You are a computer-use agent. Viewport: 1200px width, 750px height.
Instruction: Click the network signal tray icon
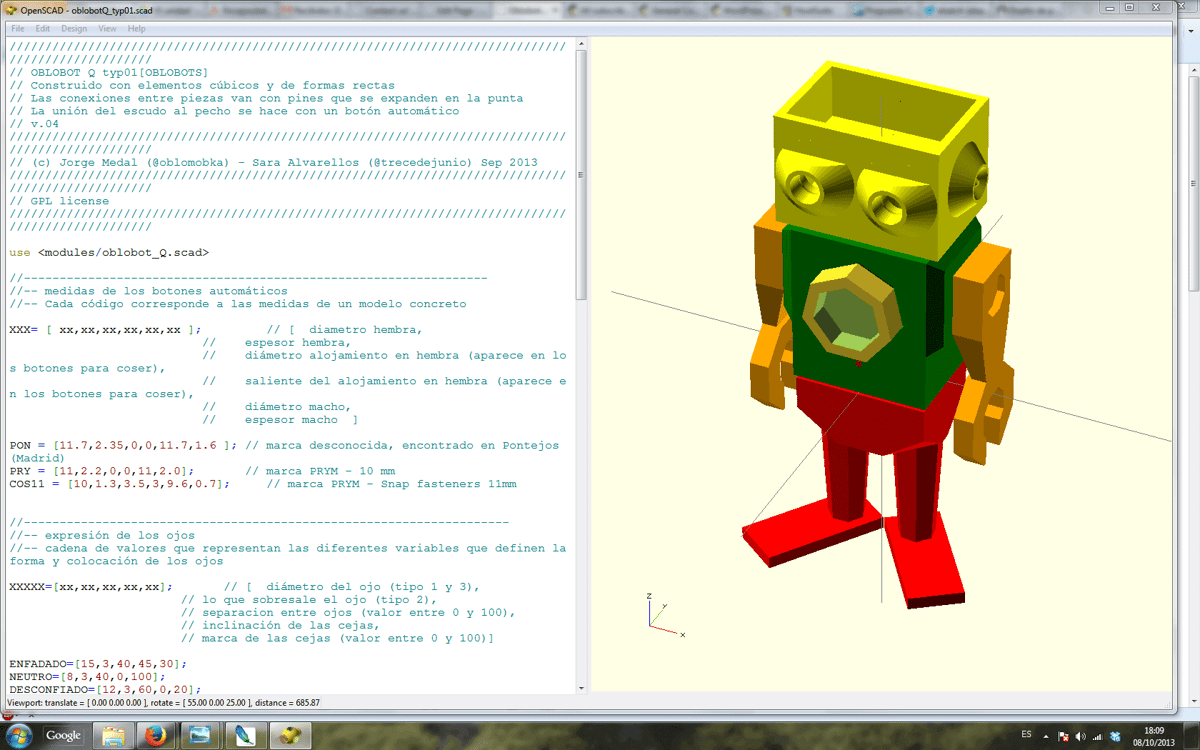pyautogui.click(x=1096, y=735)
